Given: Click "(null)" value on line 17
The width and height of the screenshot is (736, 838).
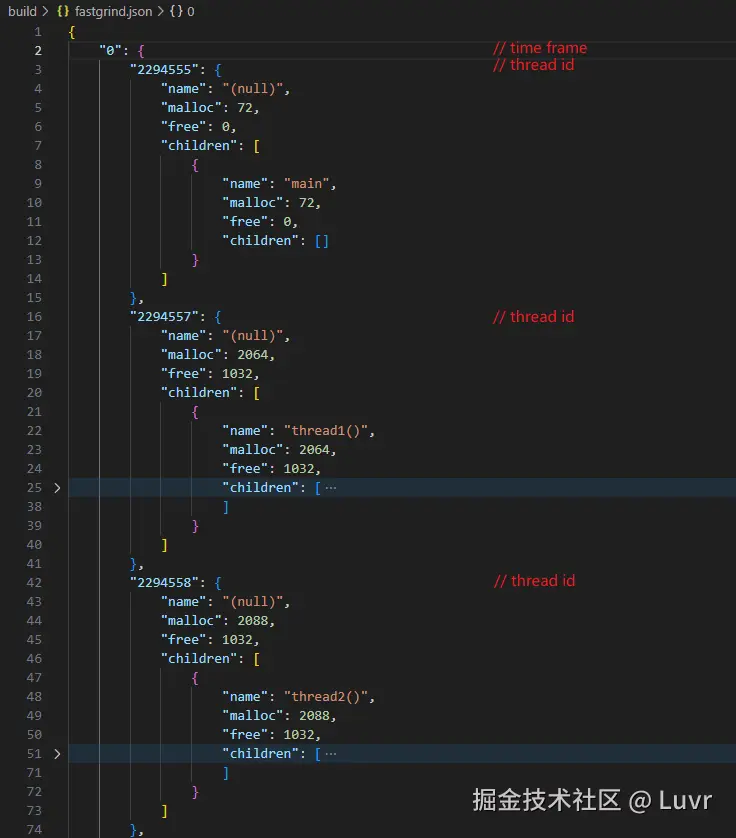Looking at the screenshot, I should tap(252, 336).
